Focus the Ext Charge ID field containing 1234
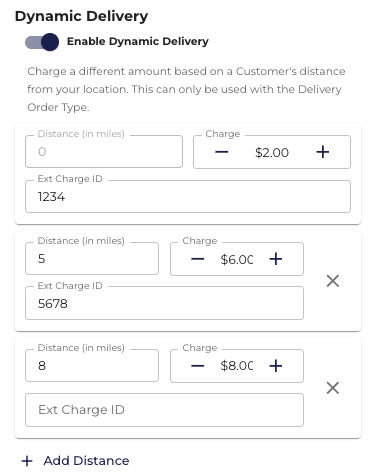The width and height of the screenshot is (369, 475). (188, 197)
